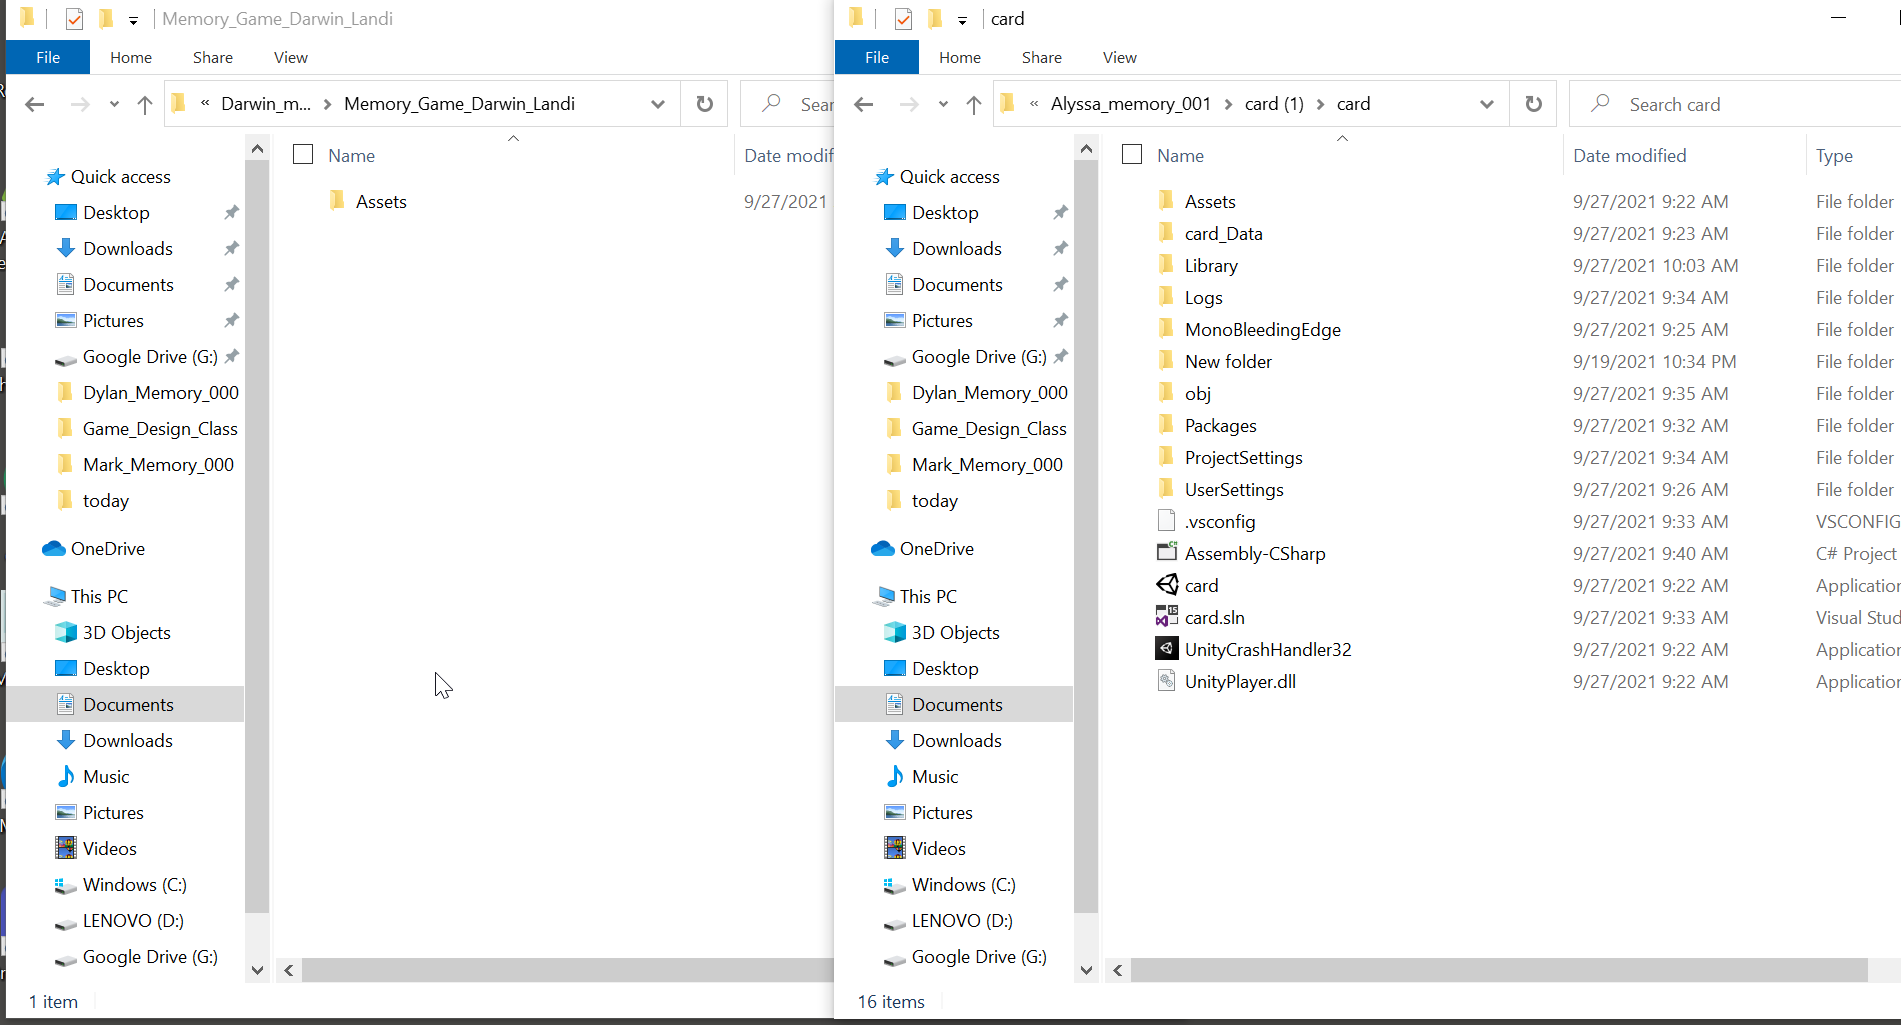
Task: Click back arrow in the card window
Action: (864, 104)
